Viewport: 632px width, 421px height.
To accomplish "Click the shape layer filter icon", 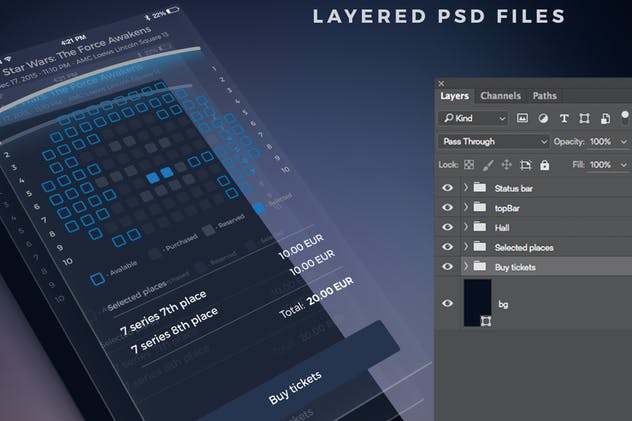I will [x=585, y=119].
